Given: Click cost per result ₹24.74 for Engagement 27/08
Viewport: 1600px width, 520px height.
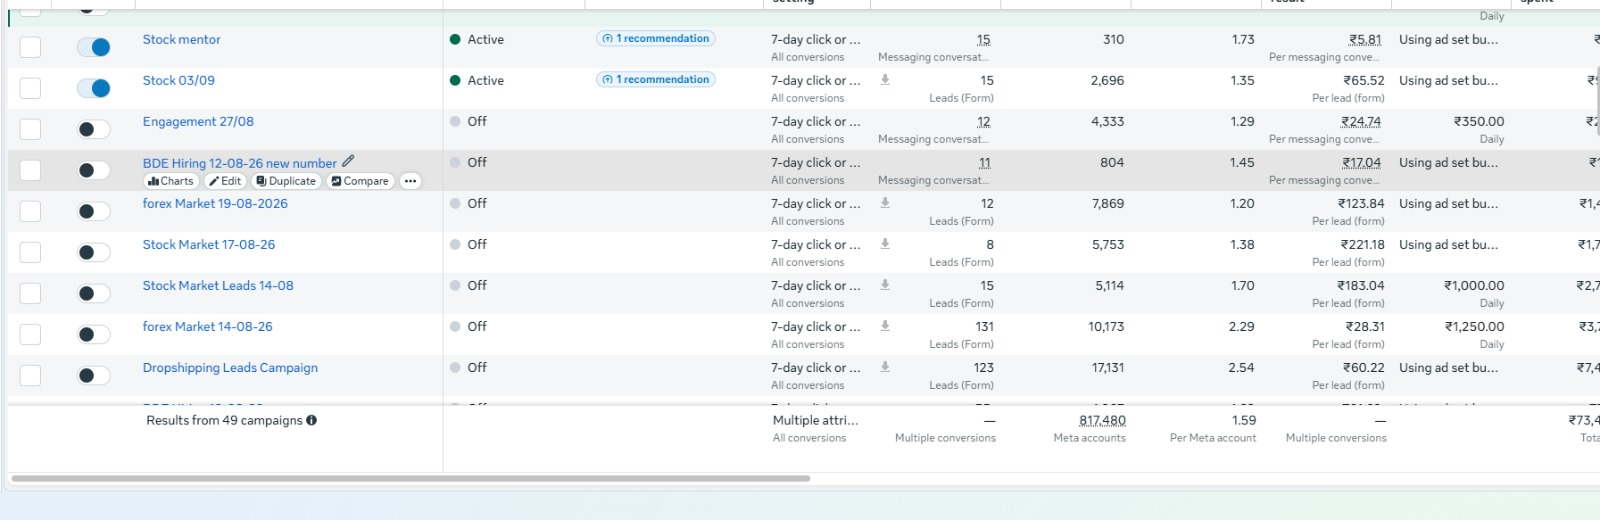Looking at the screenshot, I should pos(1361,121).
